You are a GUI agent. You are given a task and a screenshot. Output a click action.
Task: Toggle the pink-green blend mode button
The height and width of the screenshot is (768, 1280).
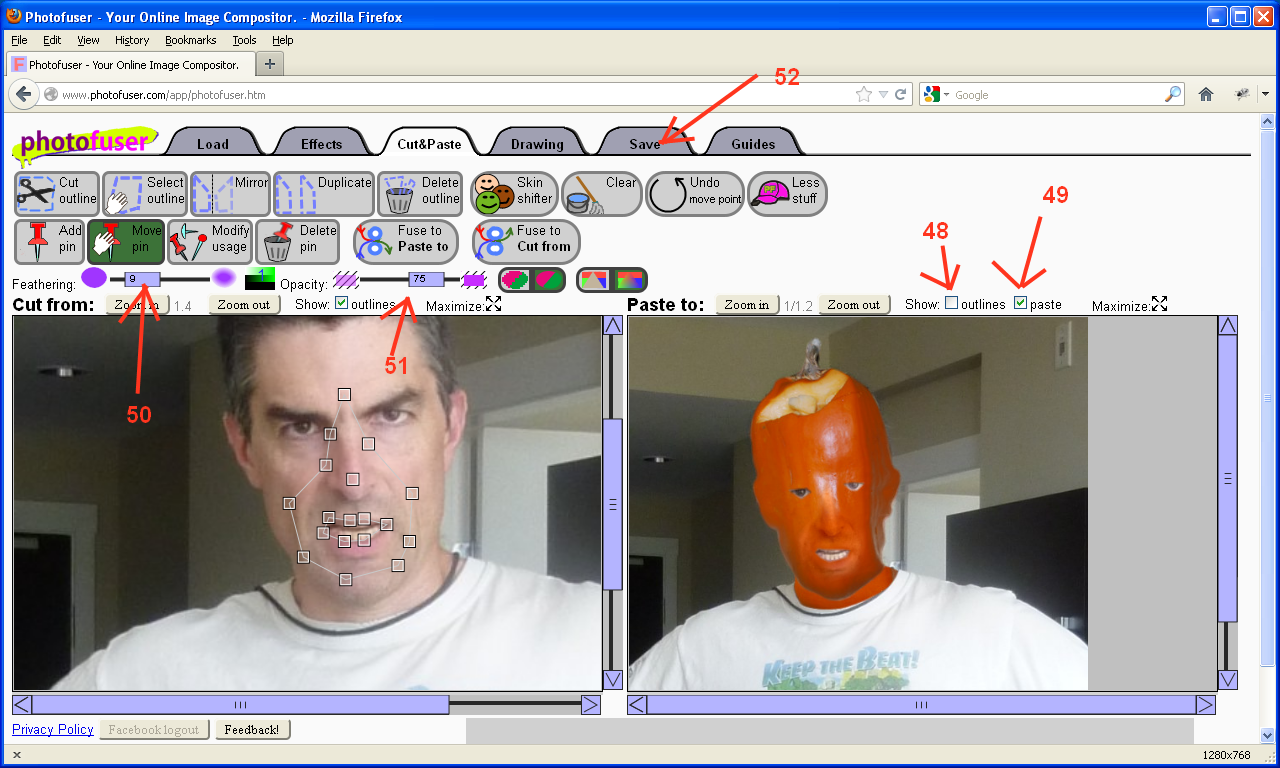click(532, 279)
